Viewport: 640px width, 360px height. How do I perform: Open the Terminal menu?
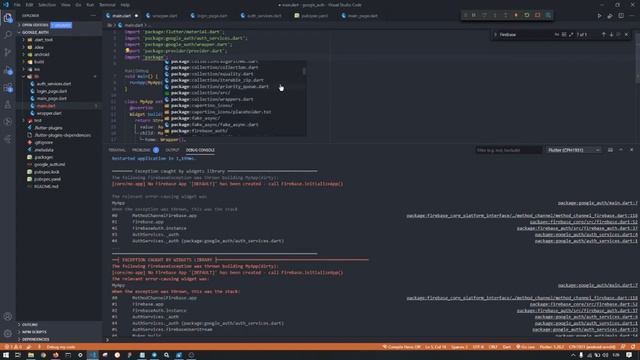pyautogui.click(x=107, y=5)
